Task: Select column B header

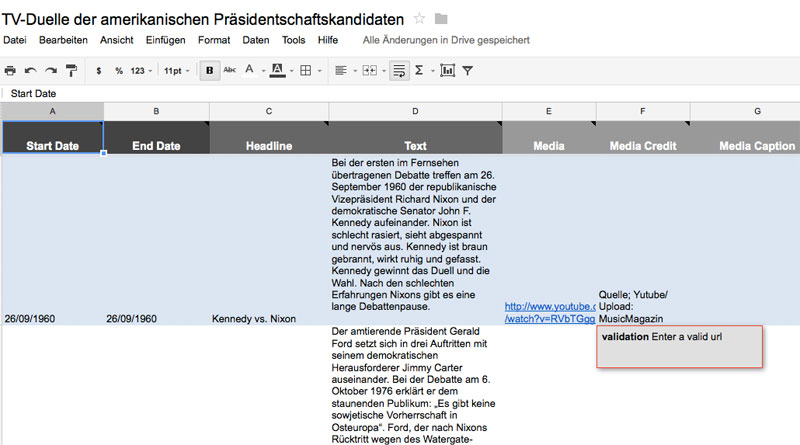Action: [156, 111]
